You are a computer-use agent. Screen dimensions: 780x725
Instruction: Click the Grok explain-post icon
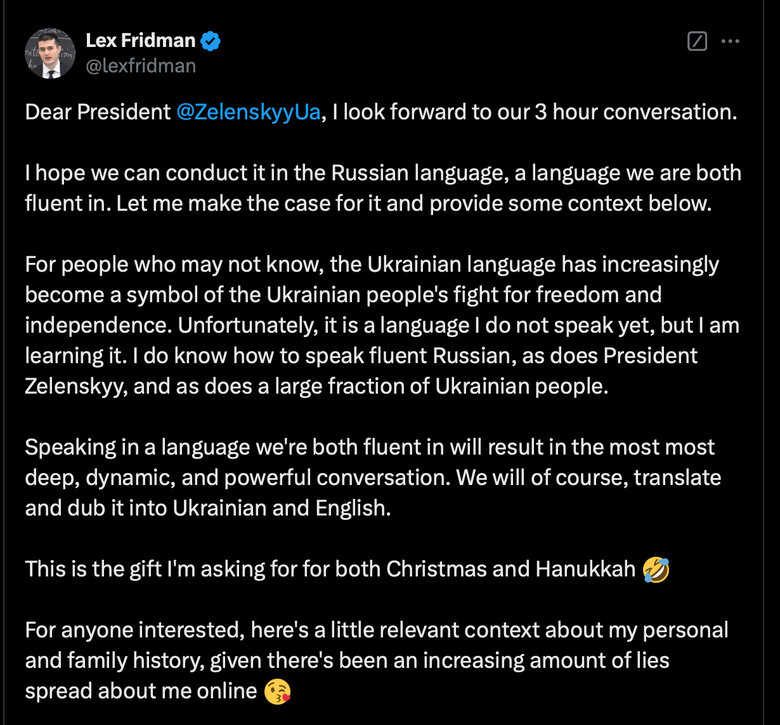pos(698,42)
